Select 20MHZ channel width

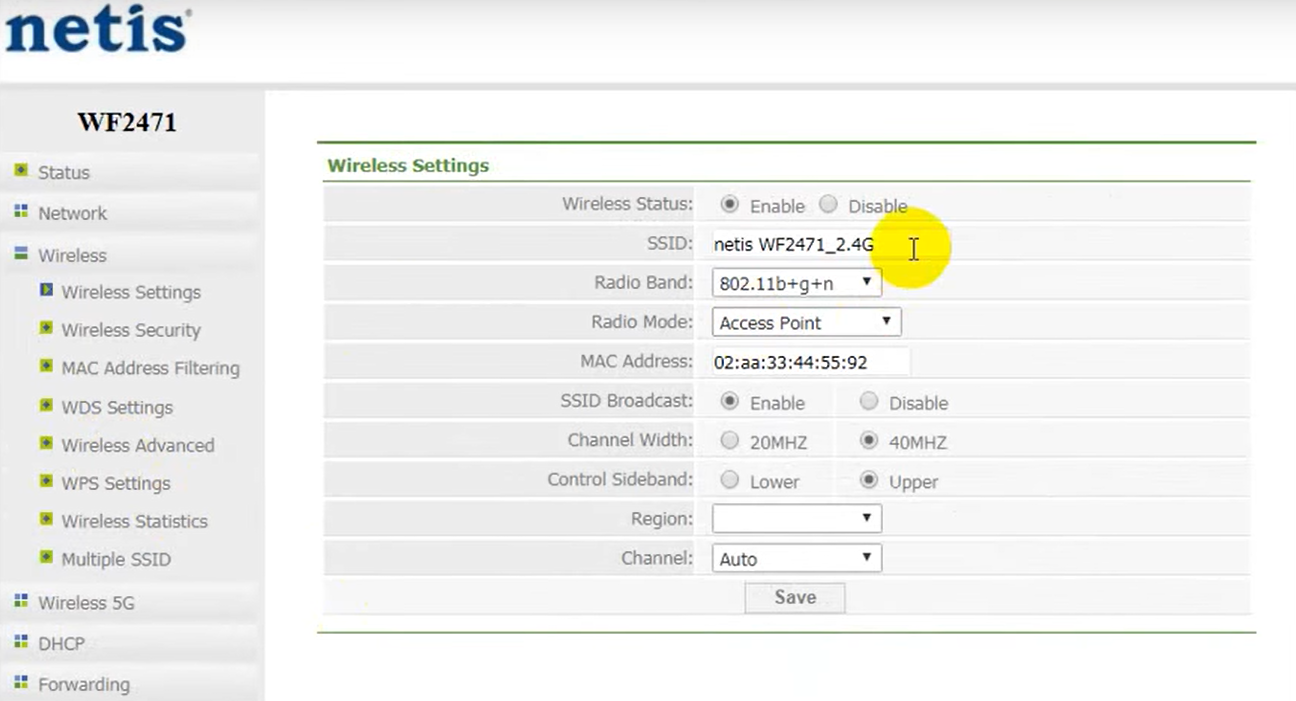click(x=730, y=440)
